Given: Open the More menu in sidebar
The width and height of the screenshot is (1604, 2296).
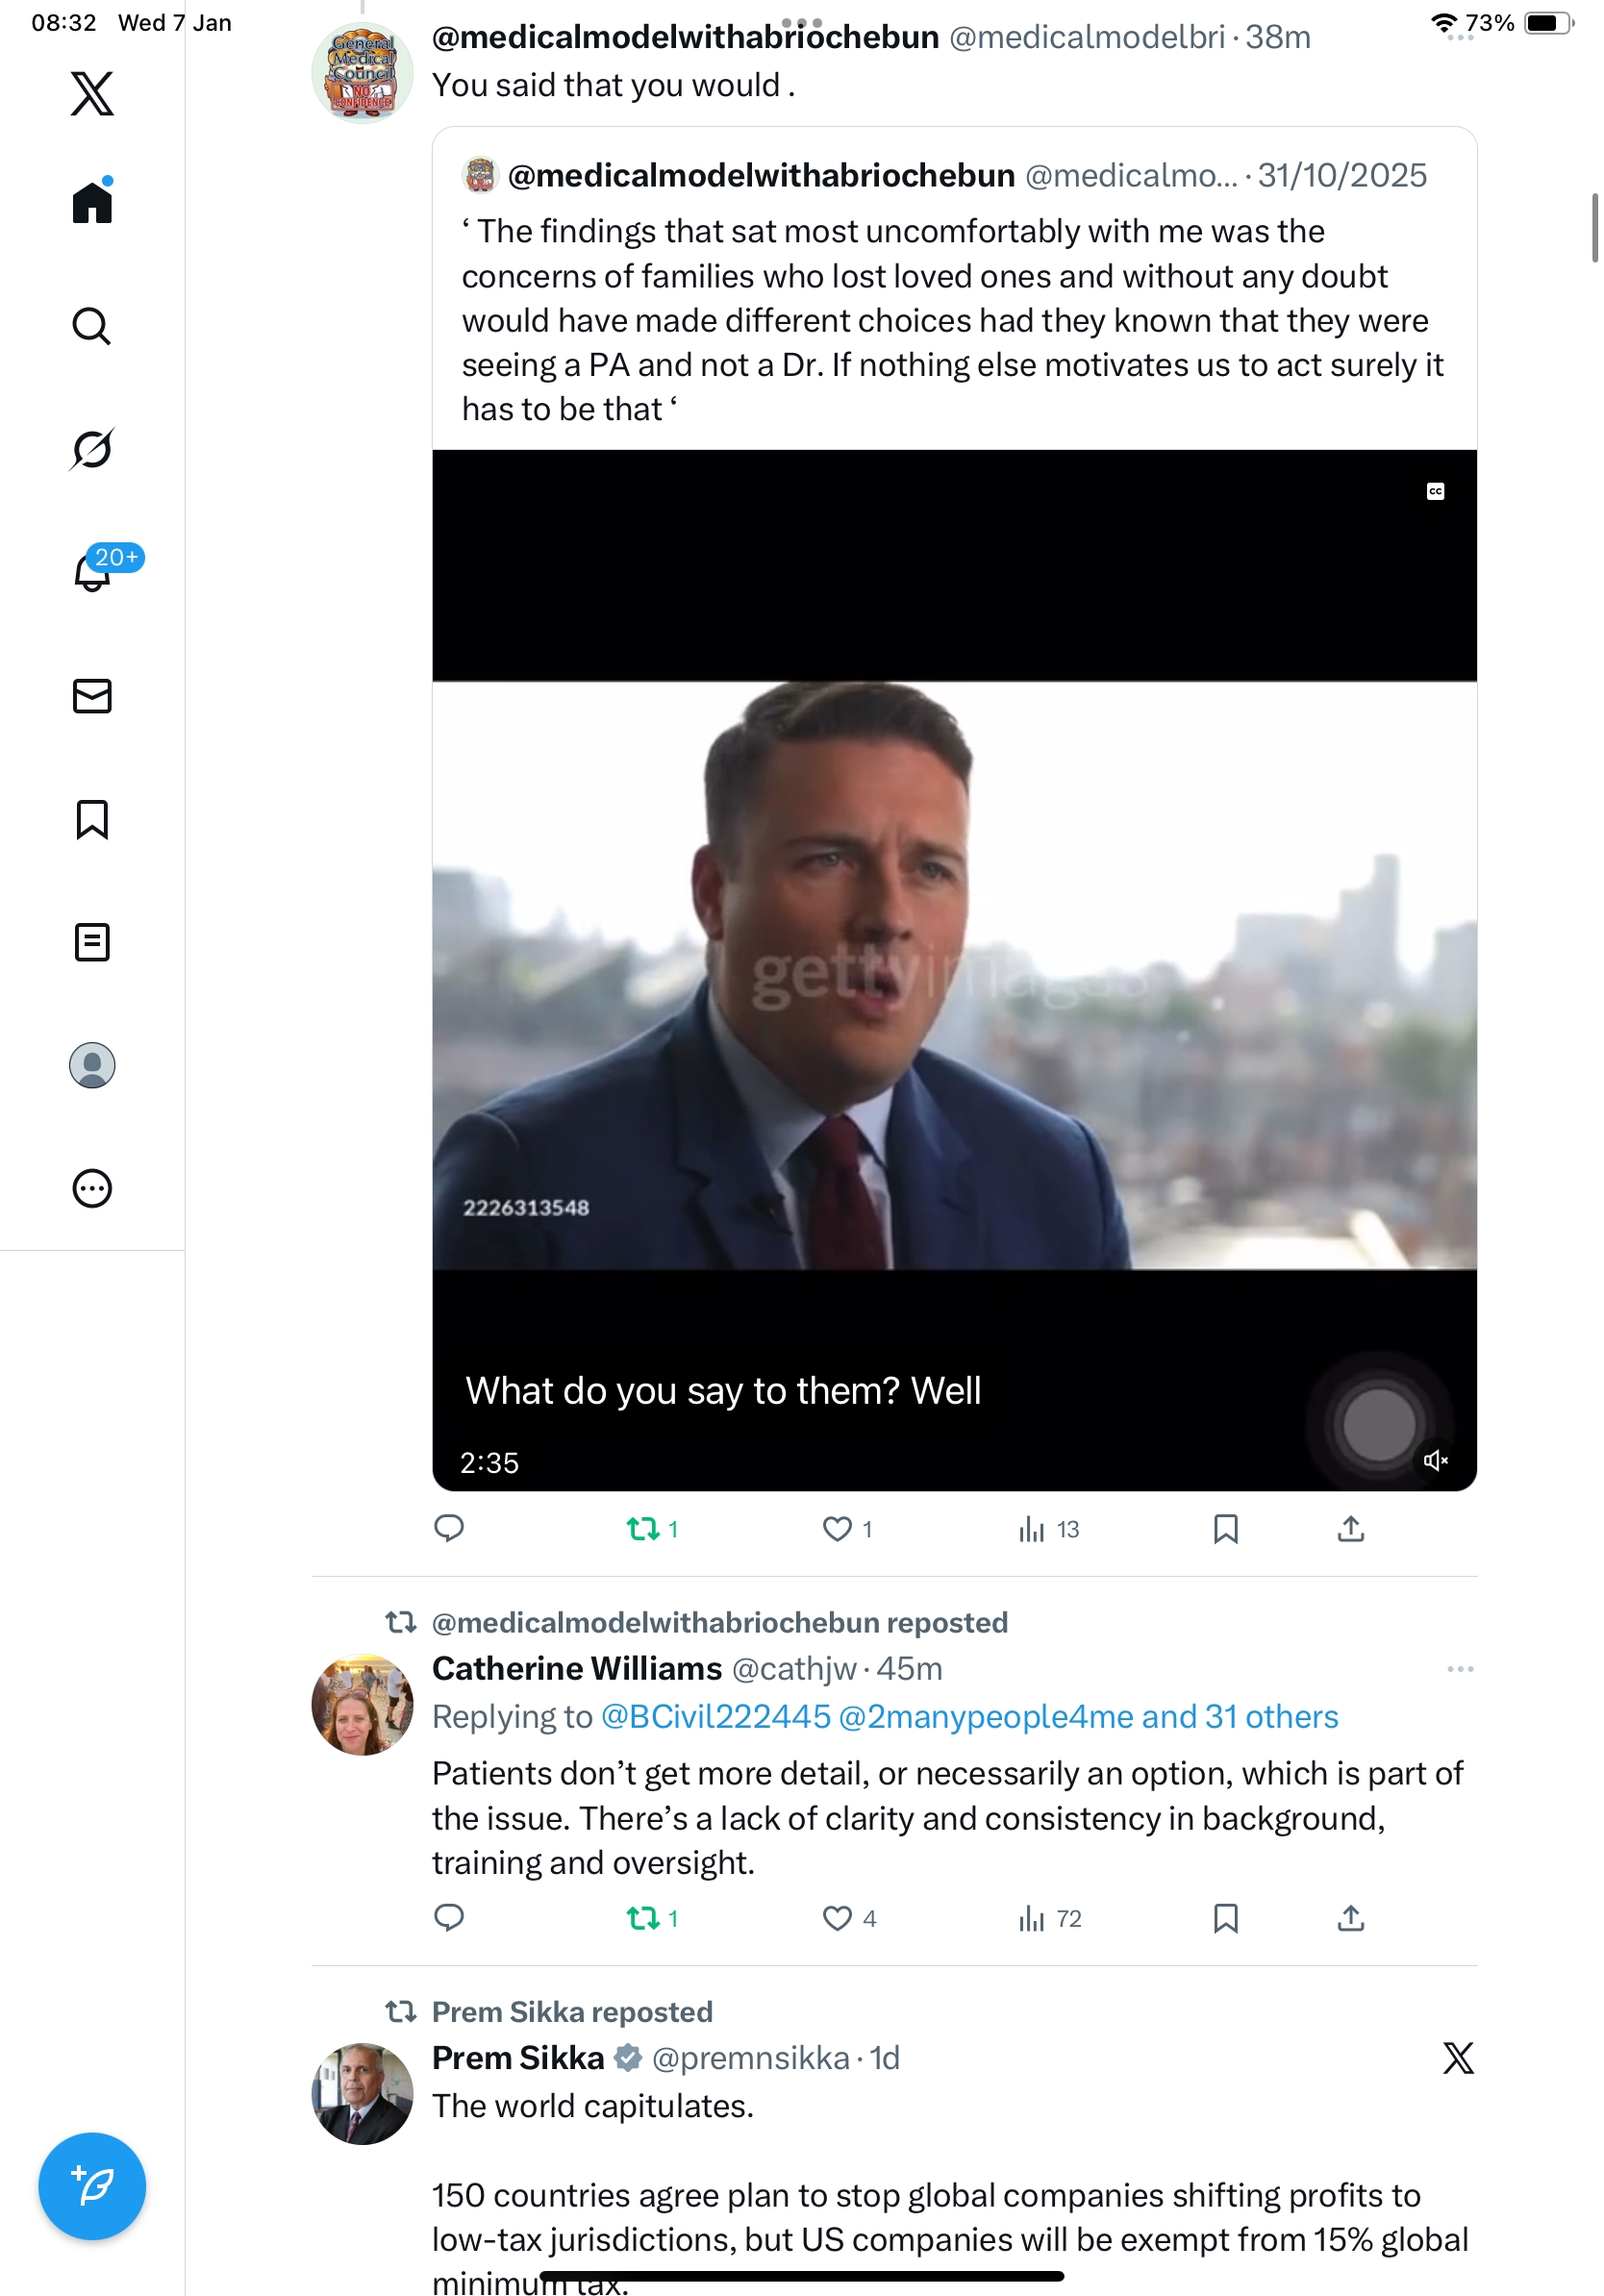Looking at the screenshot, I should pos(92,1189).
